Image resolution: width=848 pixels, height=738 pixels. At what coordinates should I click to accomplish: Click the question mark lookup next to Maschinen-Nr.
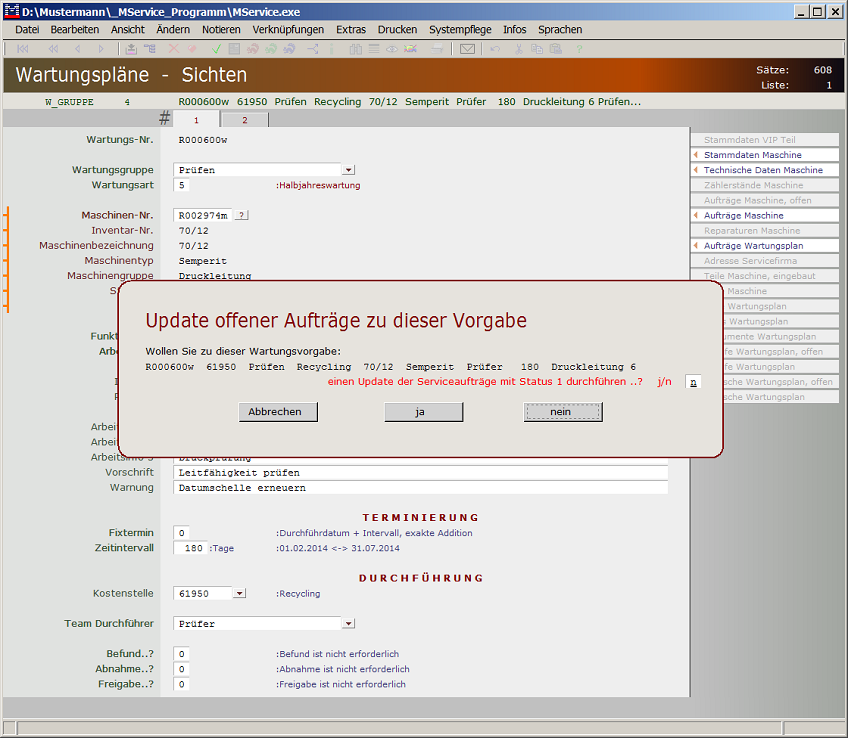pos(242,215)
